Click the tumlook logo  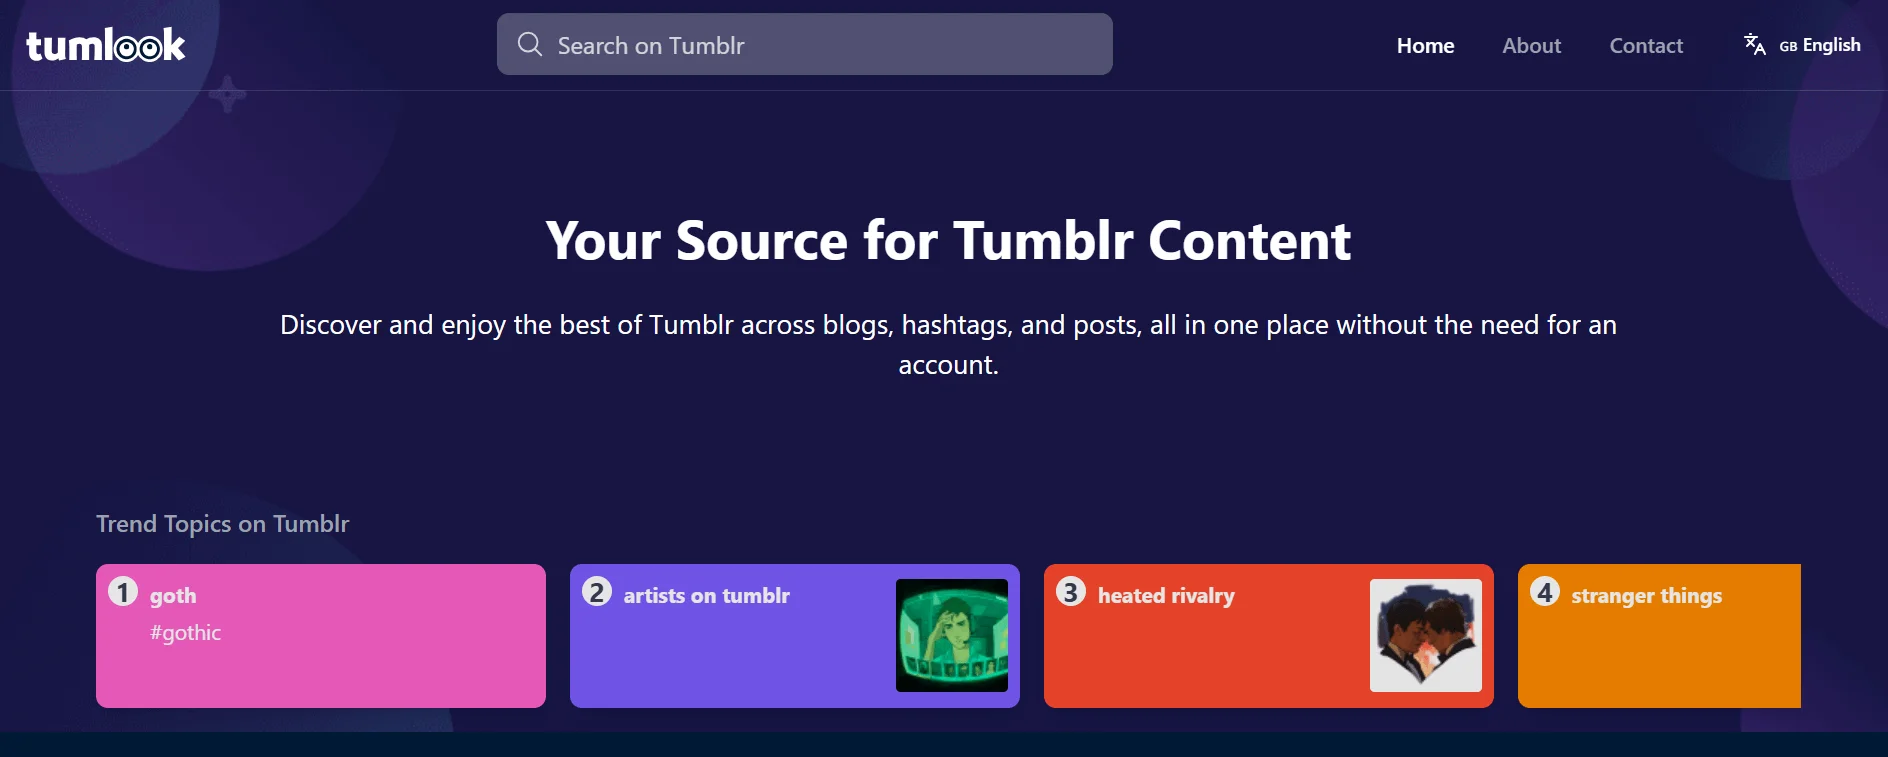[106, 45]
